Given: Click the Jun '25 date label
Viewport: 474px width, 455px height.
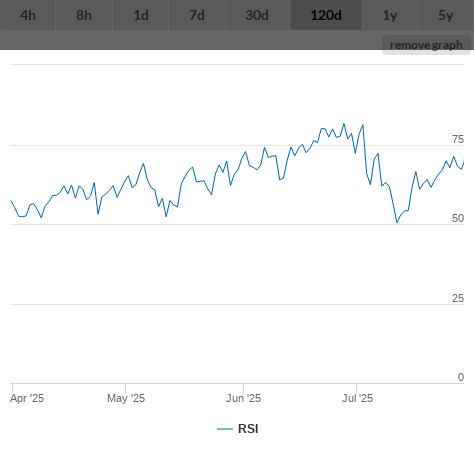Looking at the screenshot, I should (243, 398).
